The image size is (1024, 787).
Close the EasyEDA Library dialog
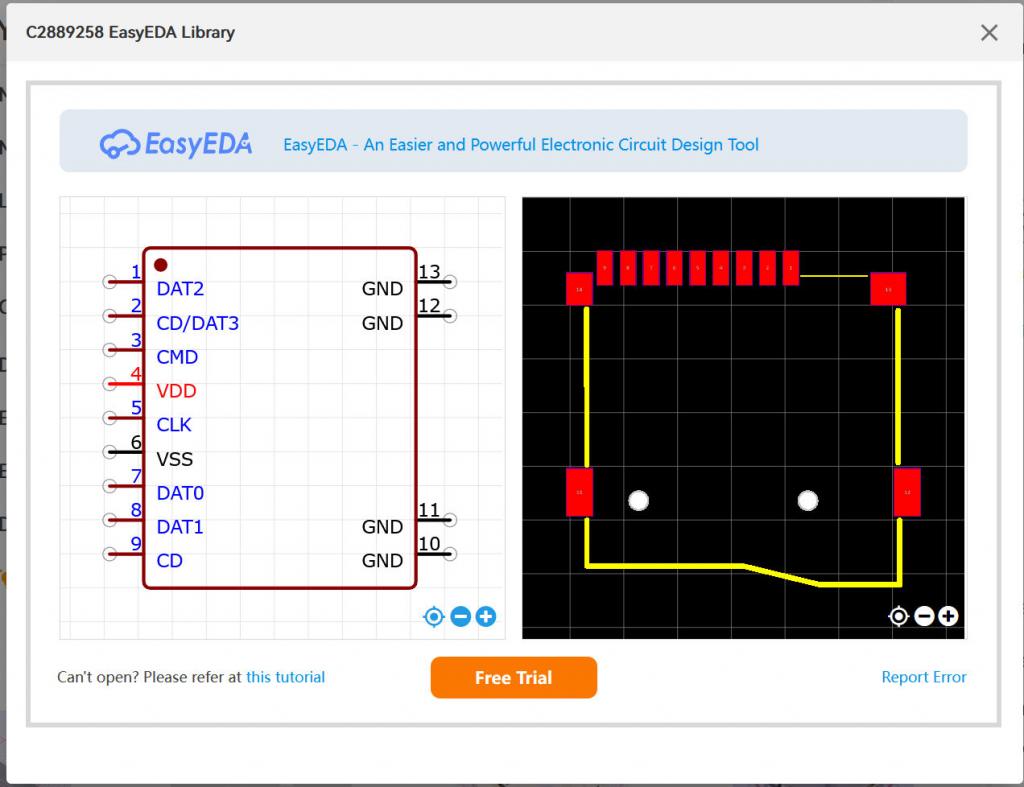click(x=989, y=33)
